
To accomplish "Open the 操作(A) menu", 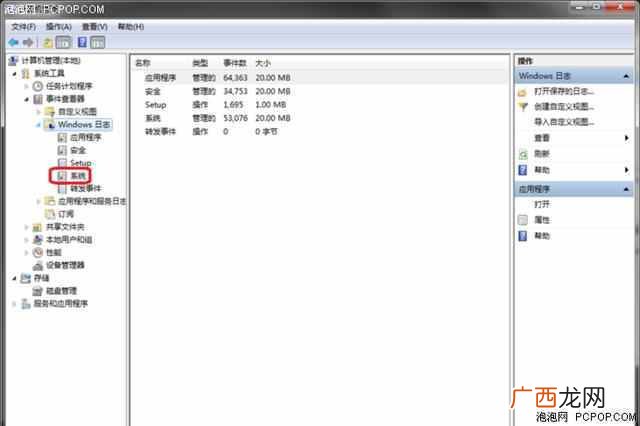I will point(59,27).
